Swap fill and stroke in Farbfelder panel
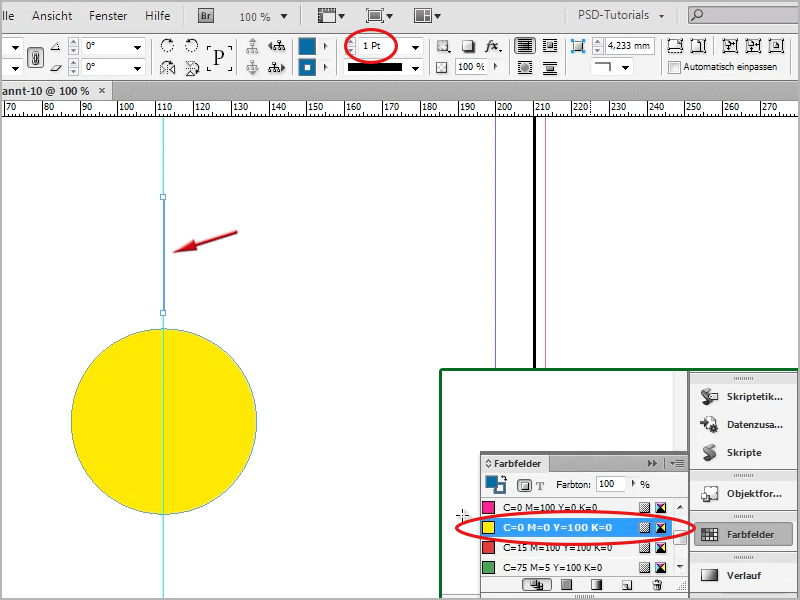Viewport: 800px width, 600px height. [504, 479]
